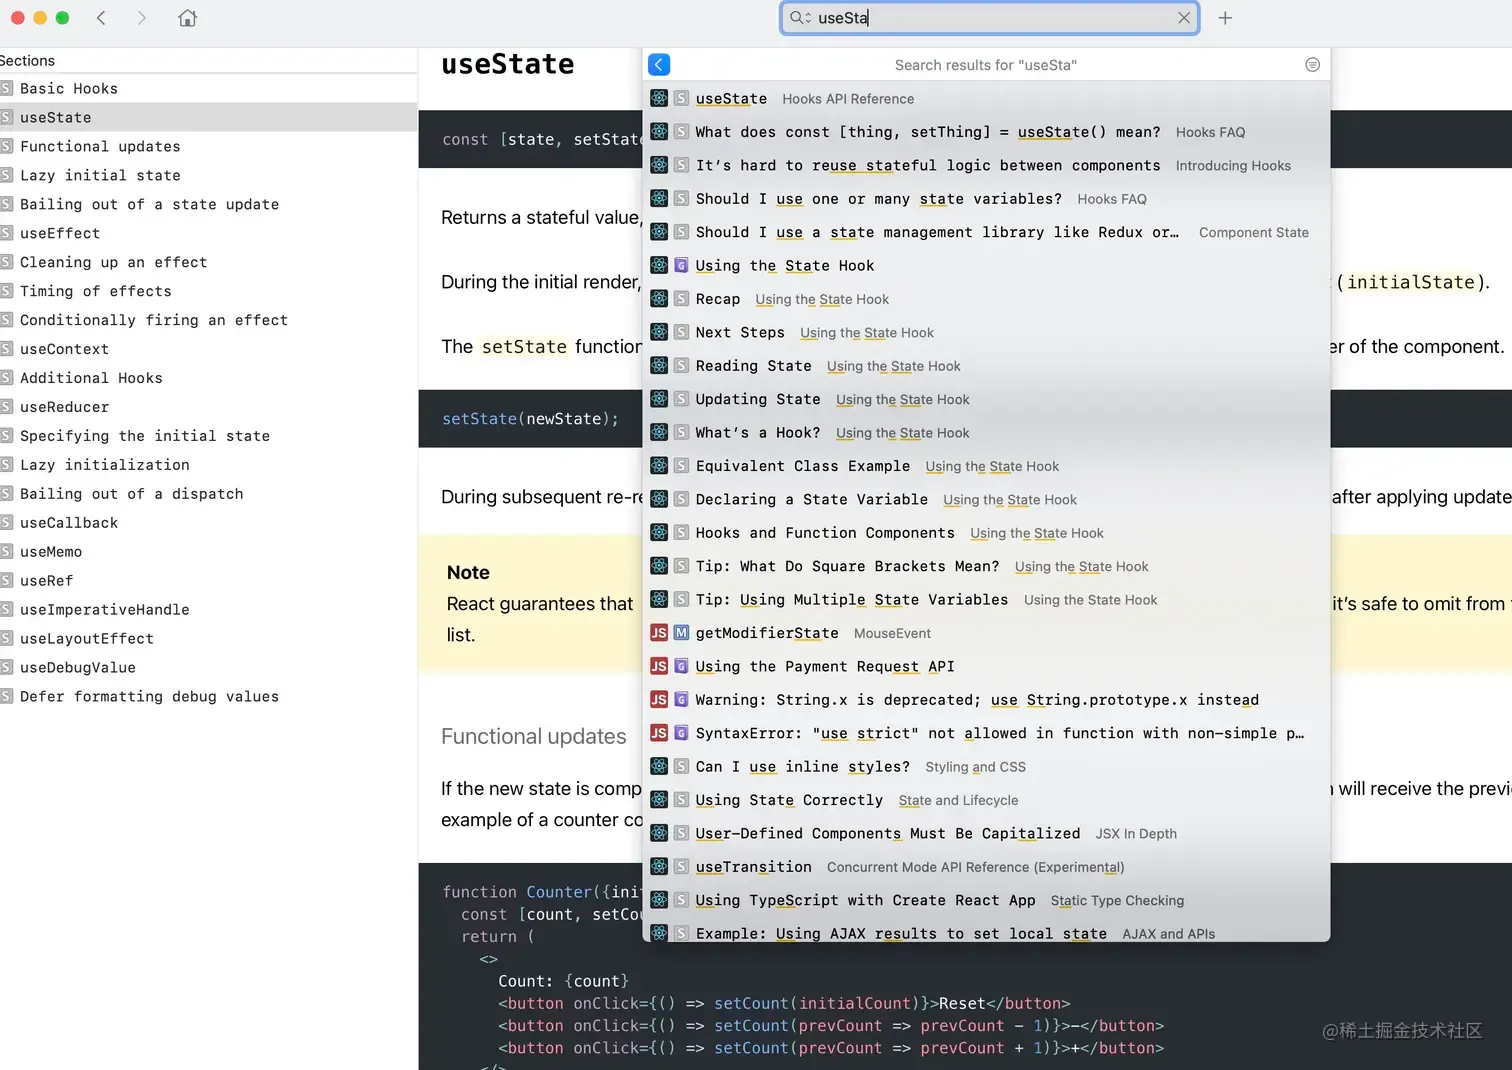
Task: Click the React icon beside useState result
Action: coord(659,99)
